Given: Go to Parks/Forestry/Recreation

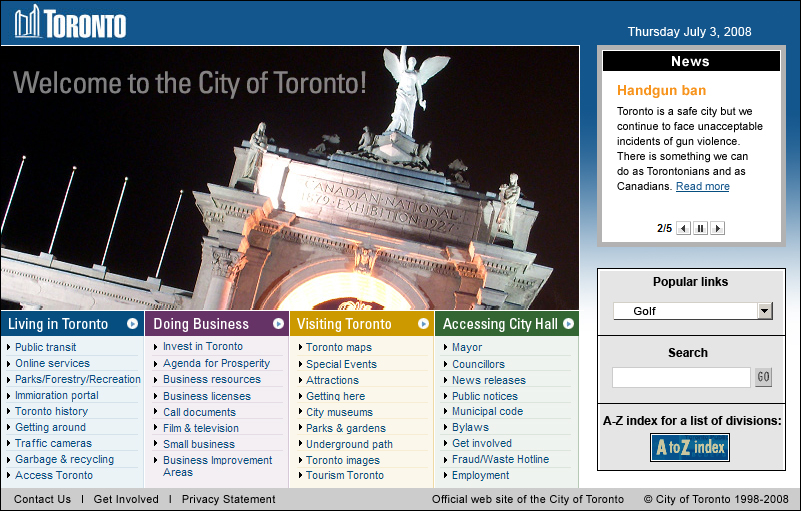Looking at the screenshot, I should (78, 379).
